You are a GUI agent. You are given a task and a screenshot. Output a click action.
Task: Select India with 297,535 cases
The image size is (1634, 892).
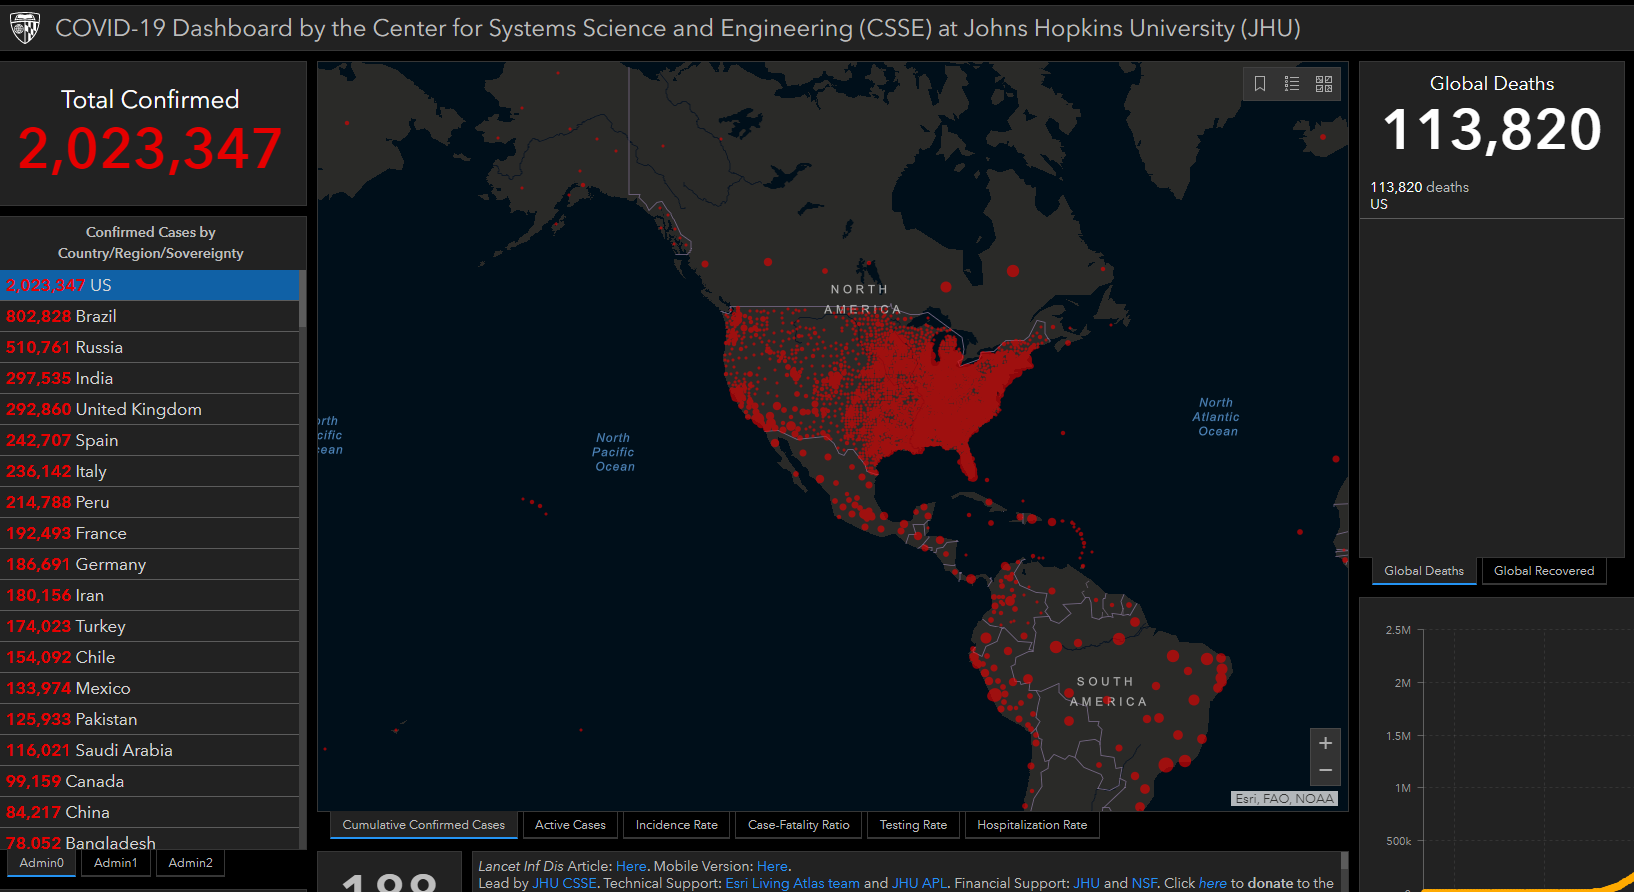coord(150,378)
